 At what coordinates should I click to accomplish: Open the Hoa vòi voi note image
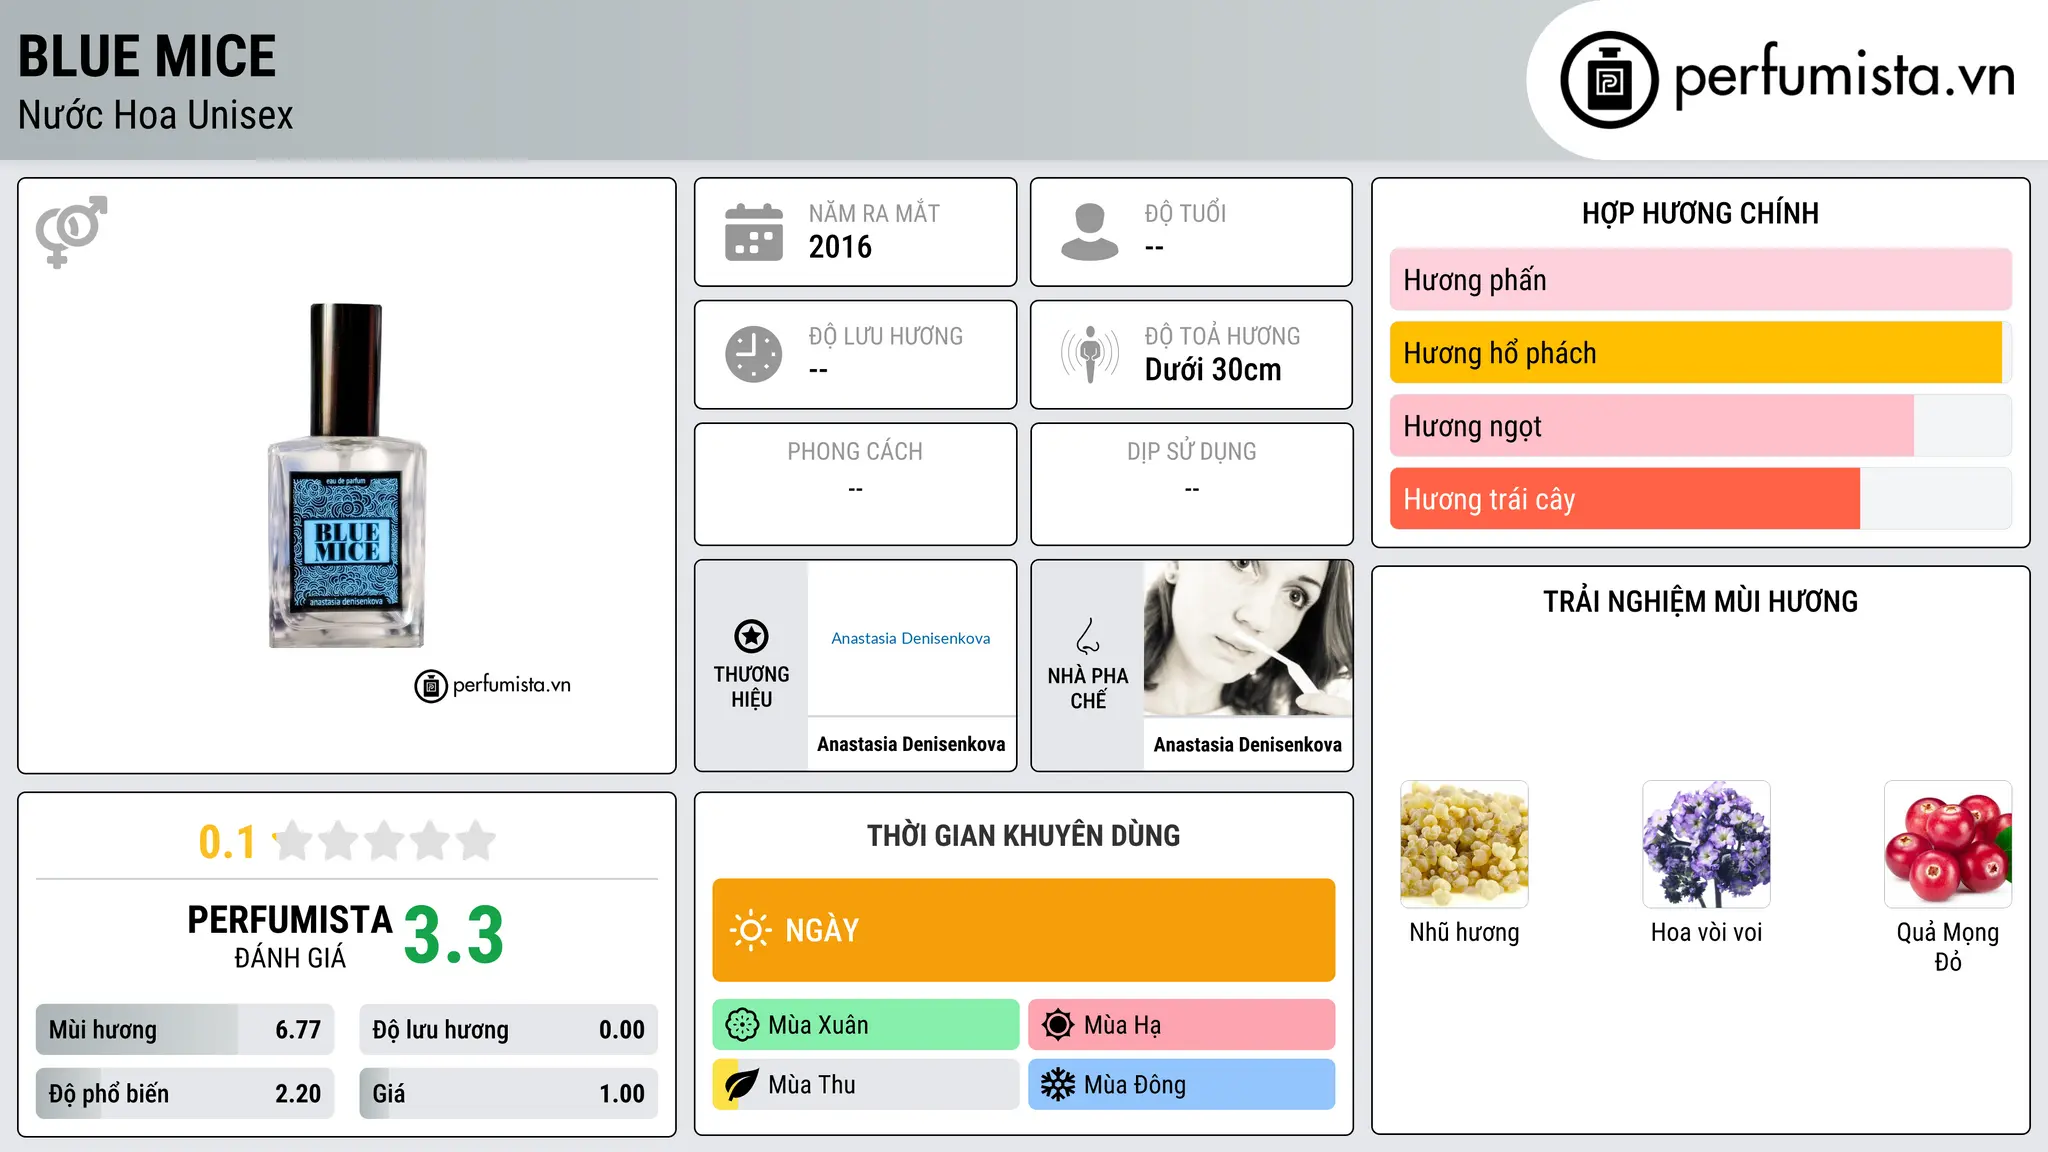tap(1706, 844)
